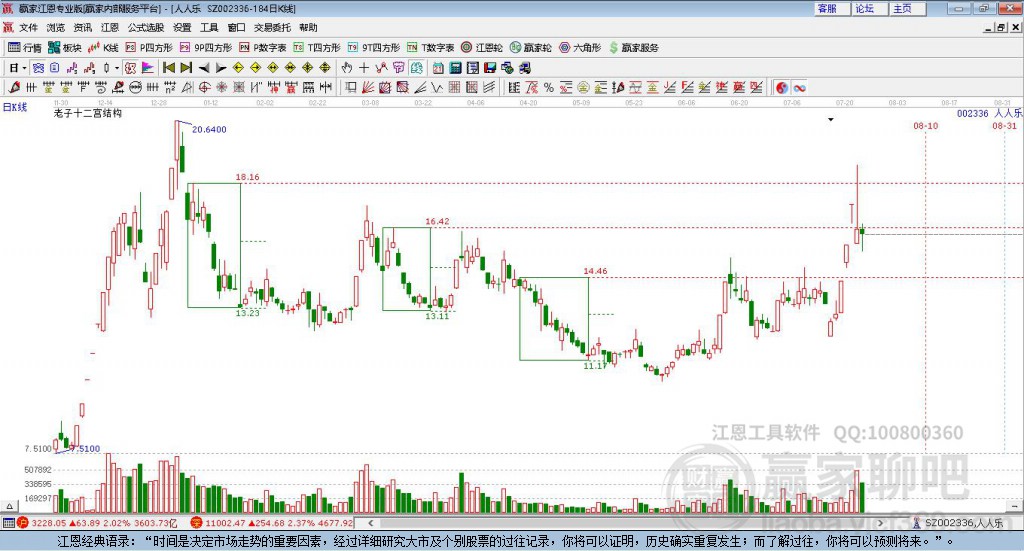1024x551 pixels.
Task: Click the save floppy disk icon
Action: pyautogui.click(x=490, y=68)
